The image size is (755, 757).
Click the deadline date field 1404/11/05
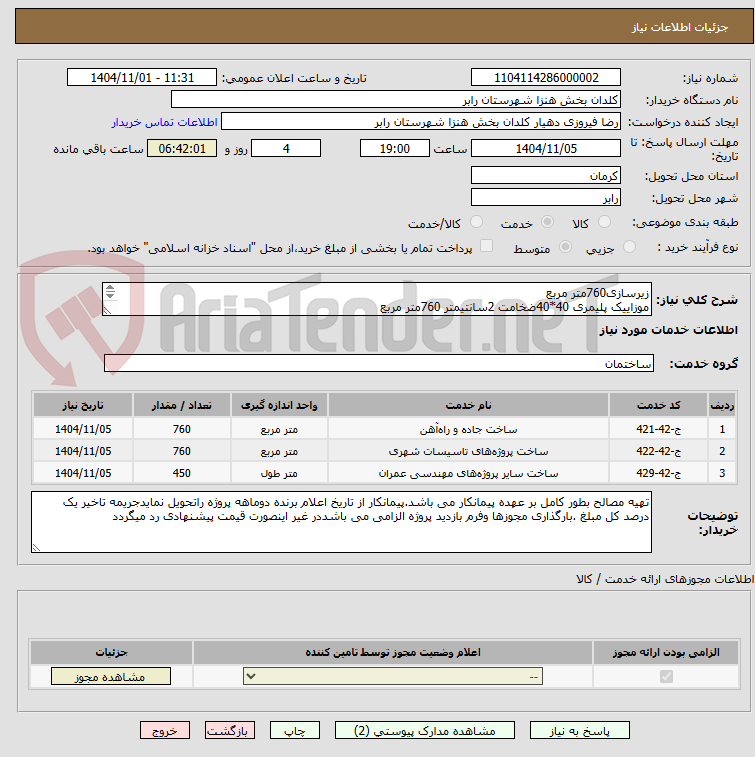click(546, 148)
